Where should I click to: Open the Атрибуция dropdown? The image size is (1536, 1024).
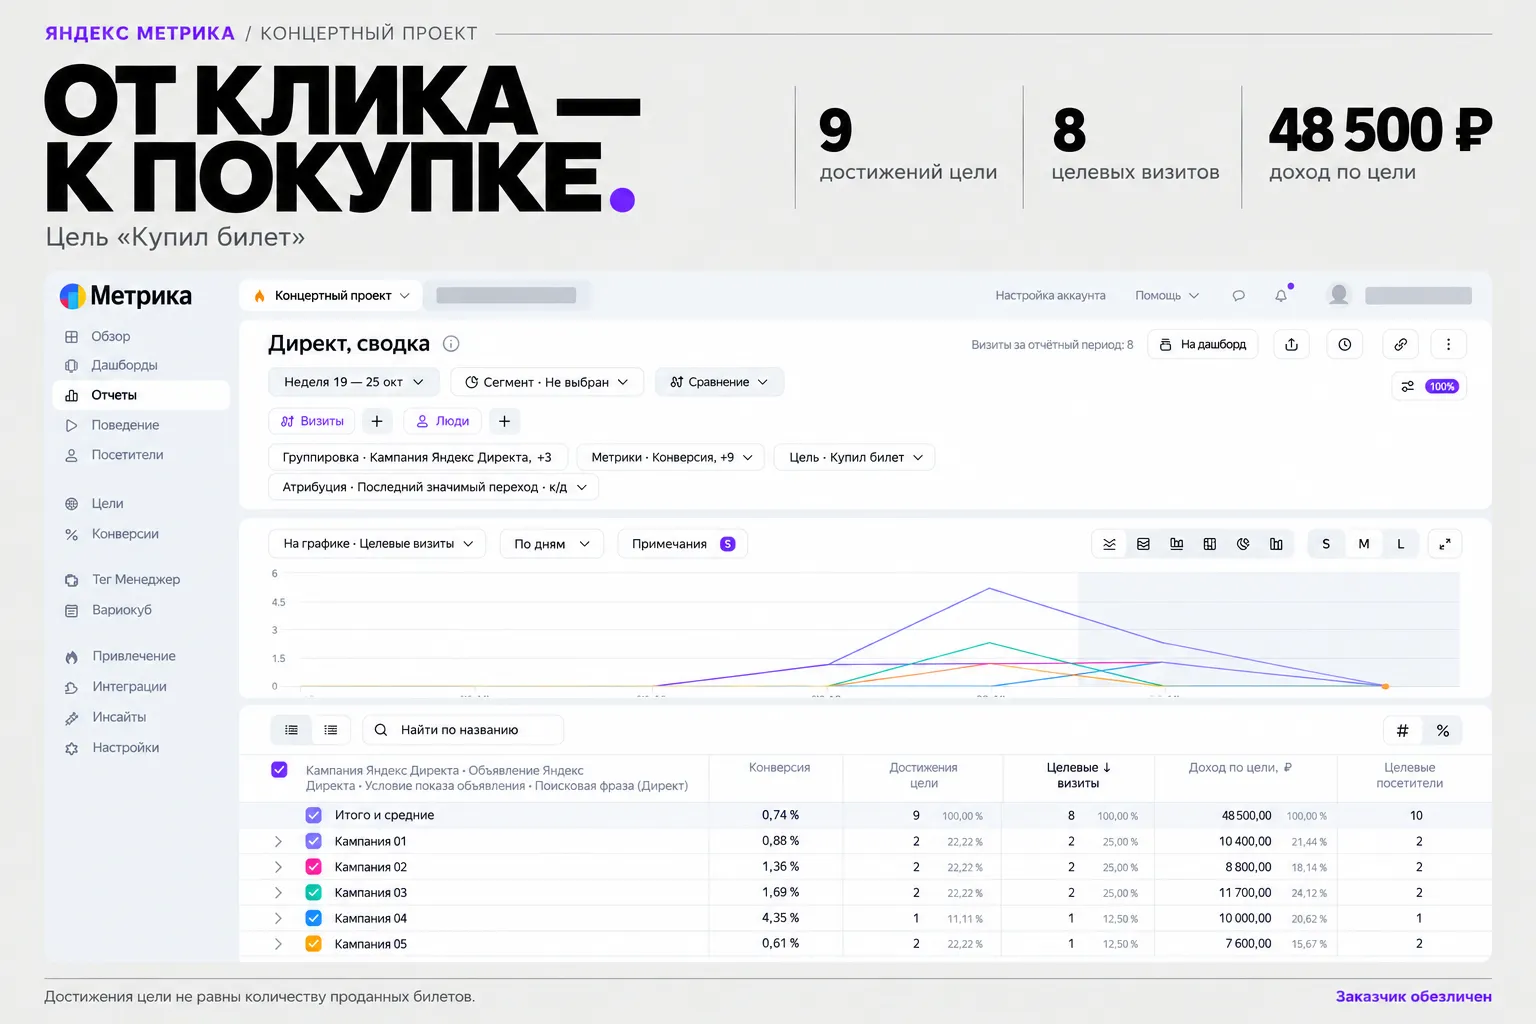(434, 487)
